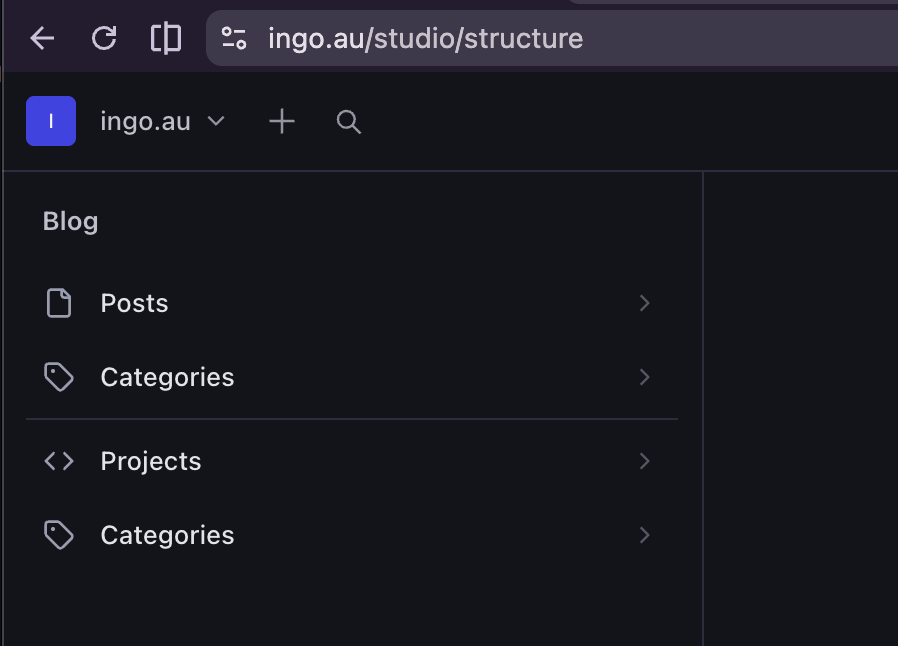Image resolution: width=898 pixels, height=646 pixels.
Task: Expand the Categories chevron just above the divider
Action: (645, 377)
